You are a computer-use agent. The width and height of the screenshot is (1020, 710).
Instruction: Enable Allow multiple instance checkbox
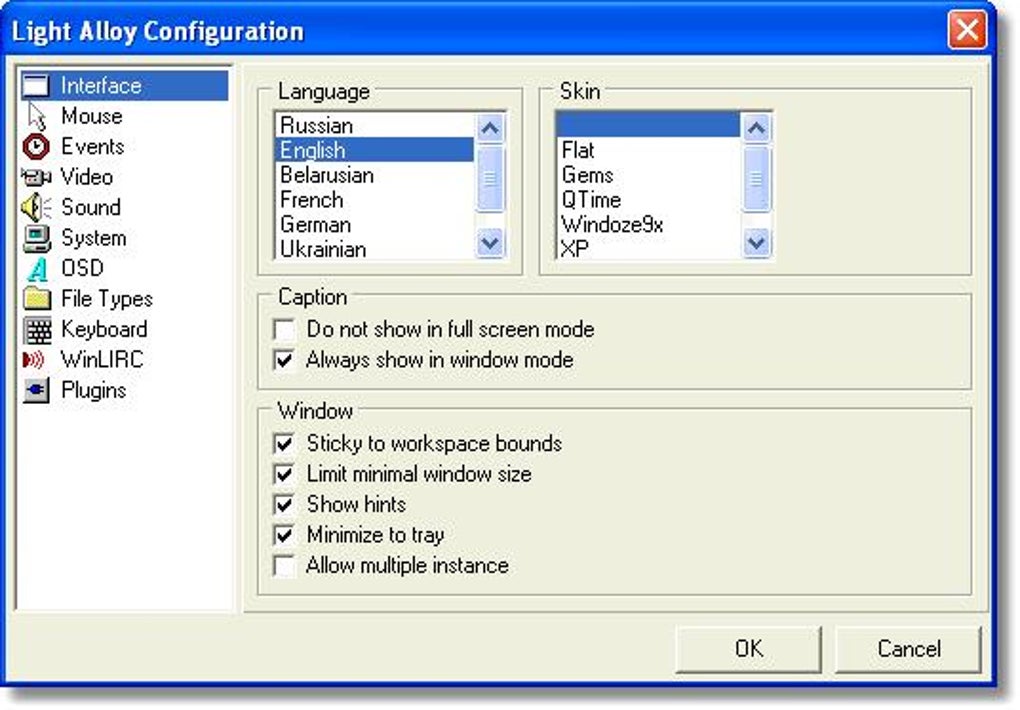pos(286,566)
